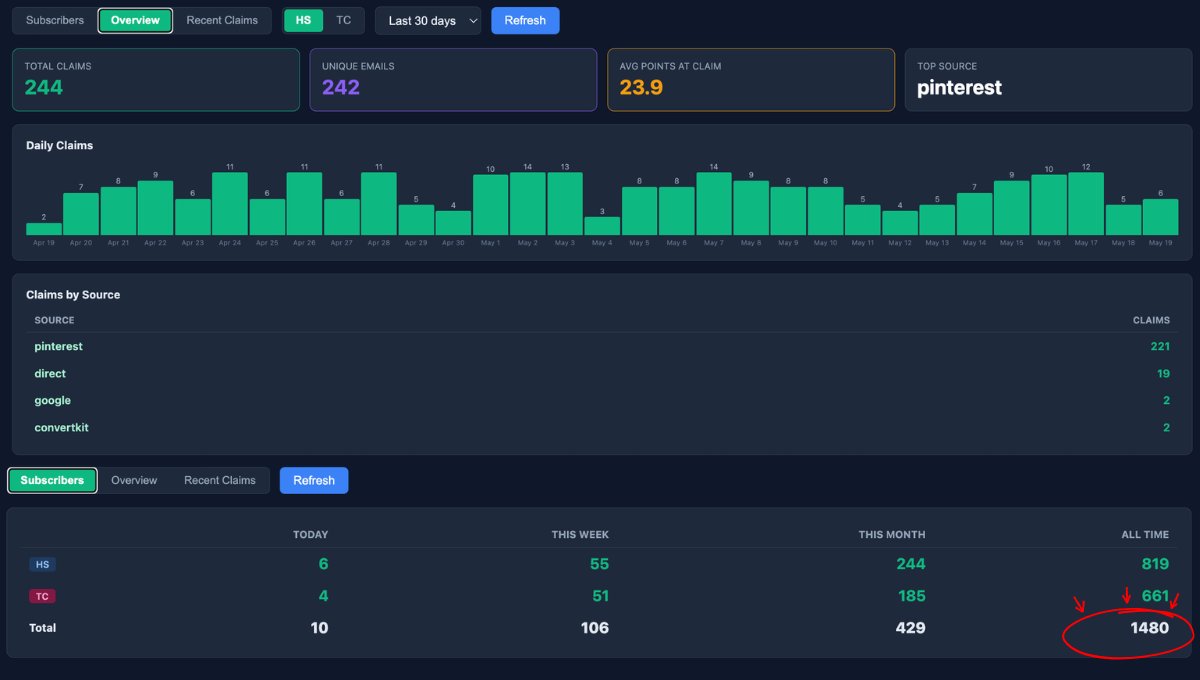Viewport: 1200px width, 680px height.
Task: Click the Apr 26 bar in Daily Claims
Action: [304, 204]
